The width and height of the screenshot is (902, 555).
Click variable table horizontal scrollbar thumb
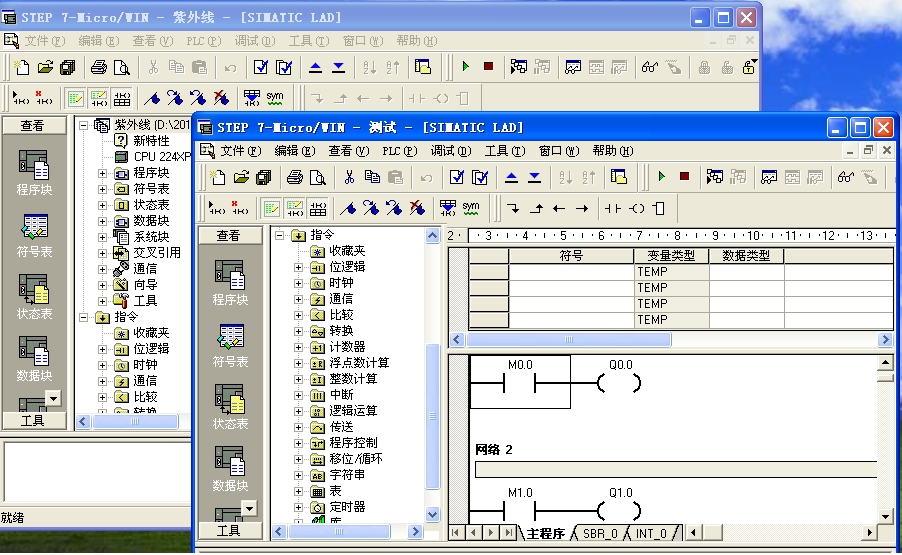568,339
